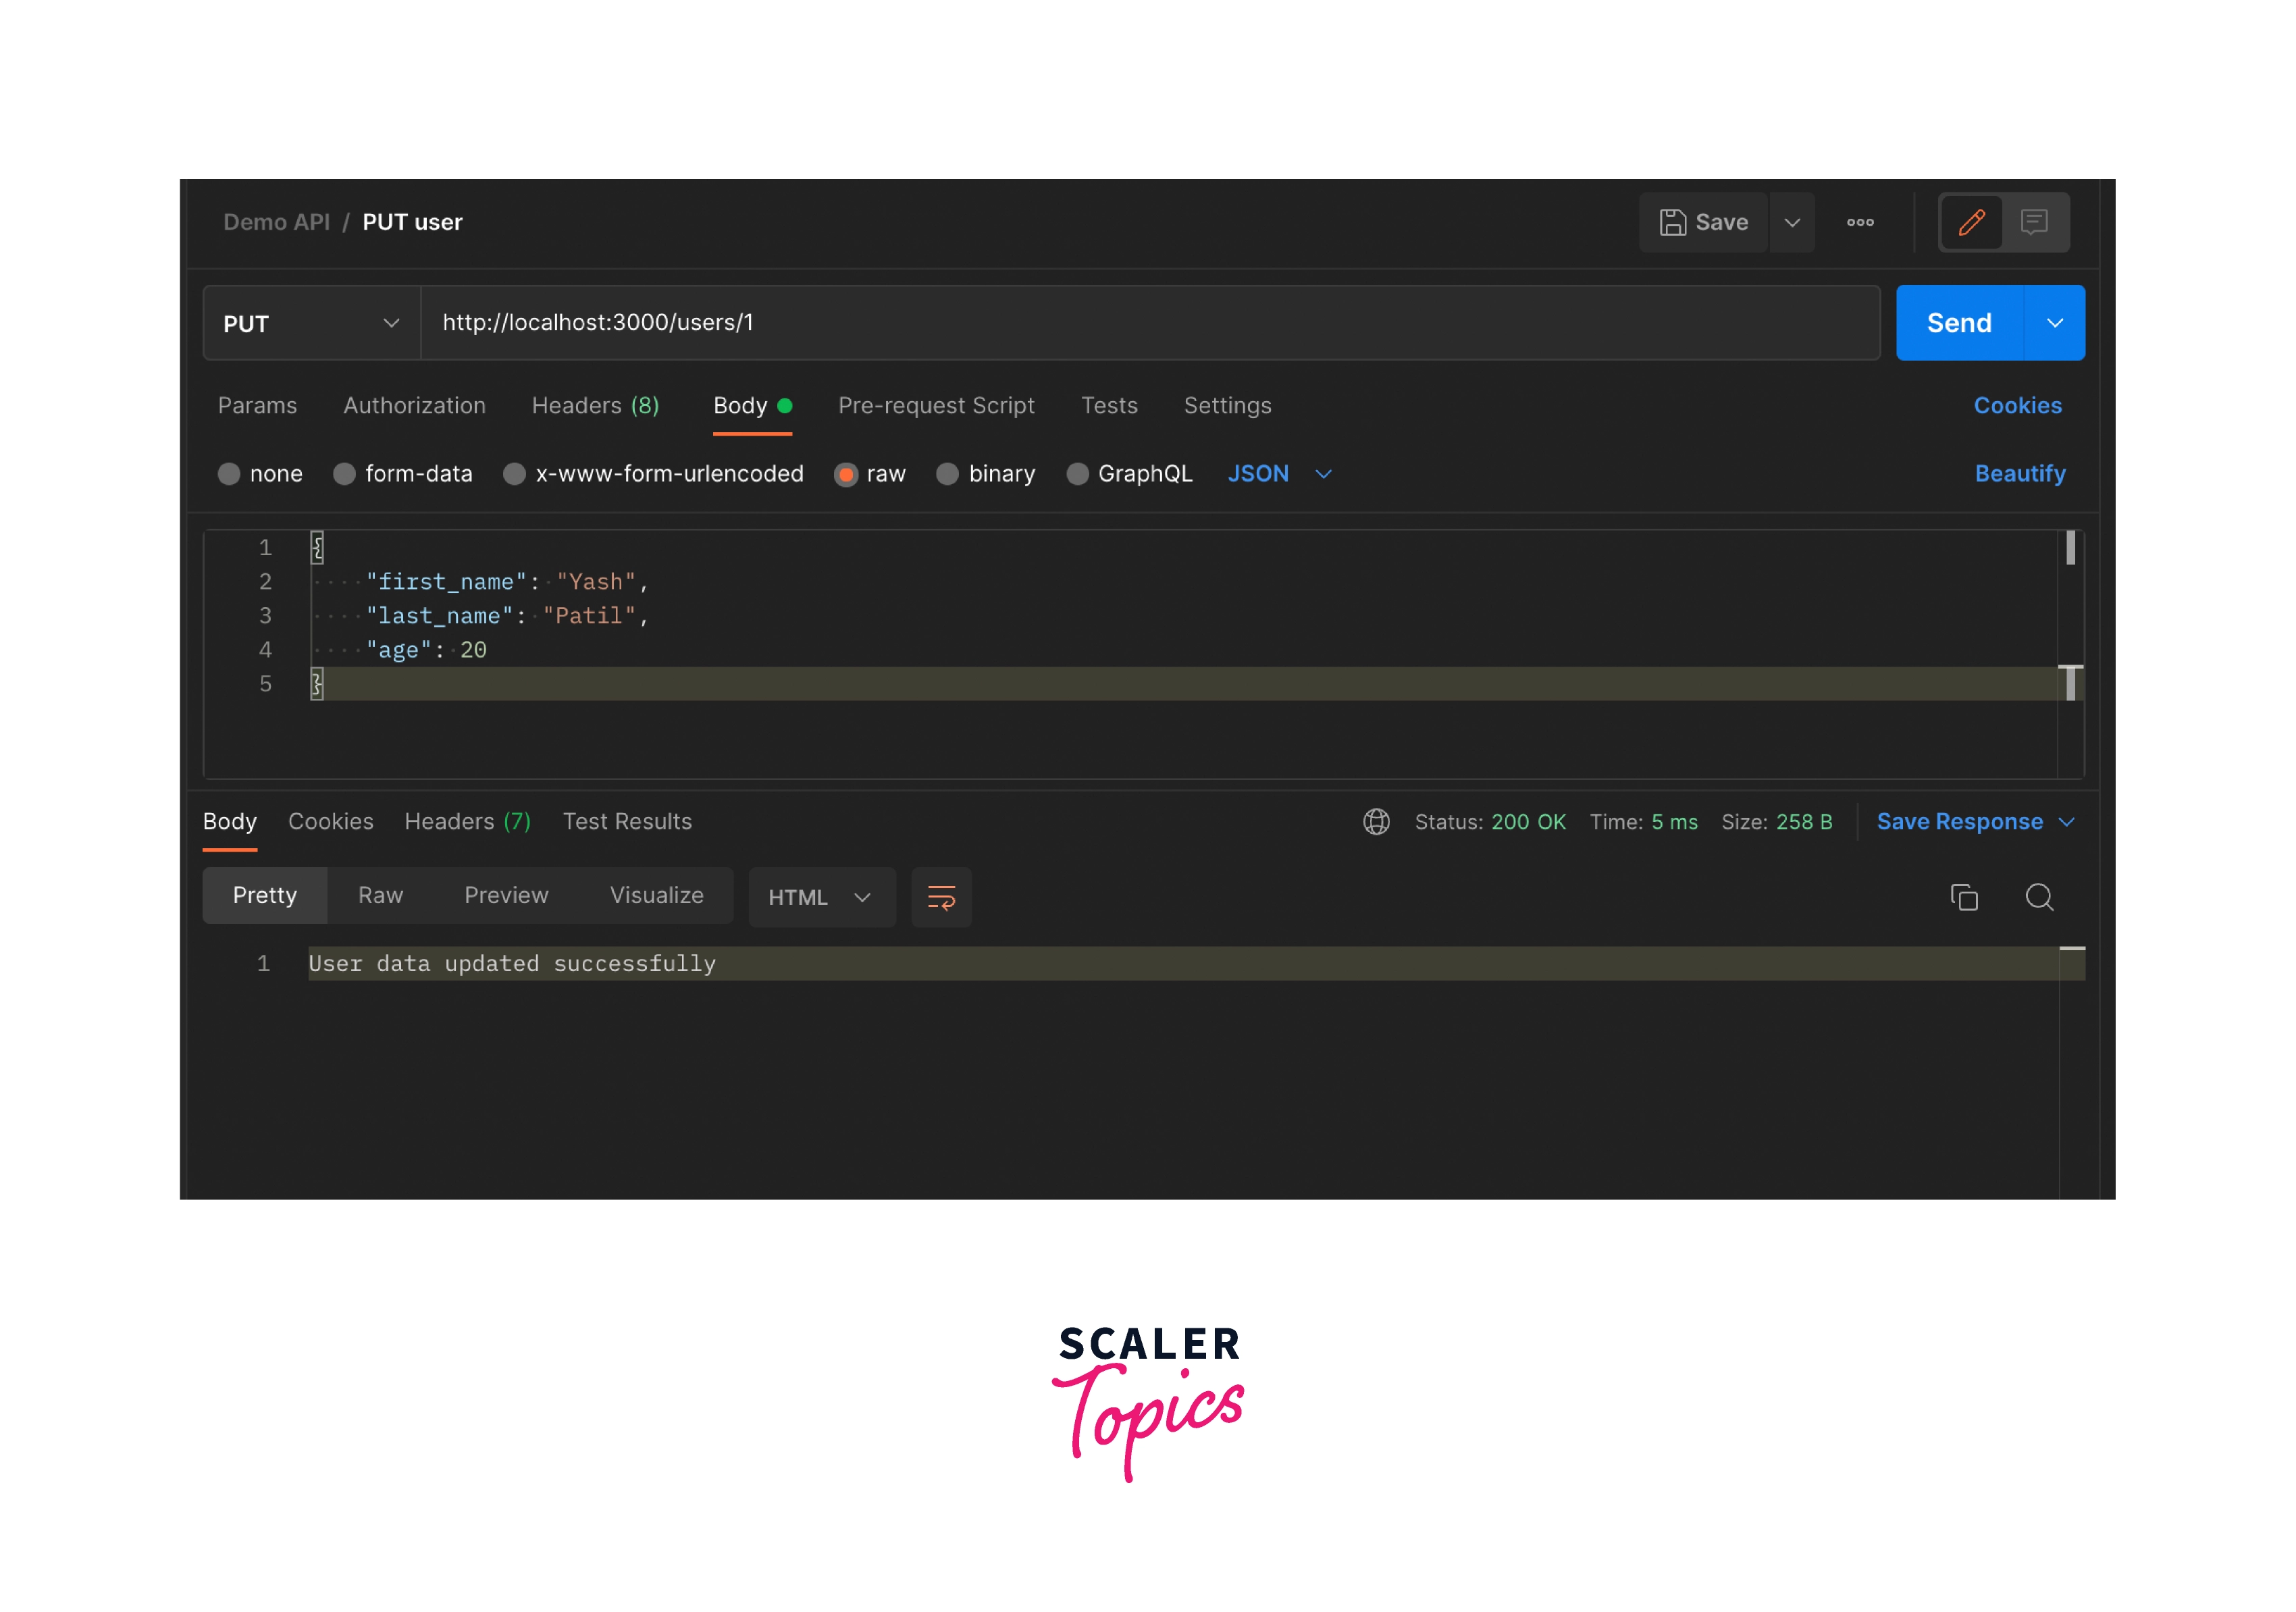
Task: Click the Beautify link
Action: [x=2019, y=474]
